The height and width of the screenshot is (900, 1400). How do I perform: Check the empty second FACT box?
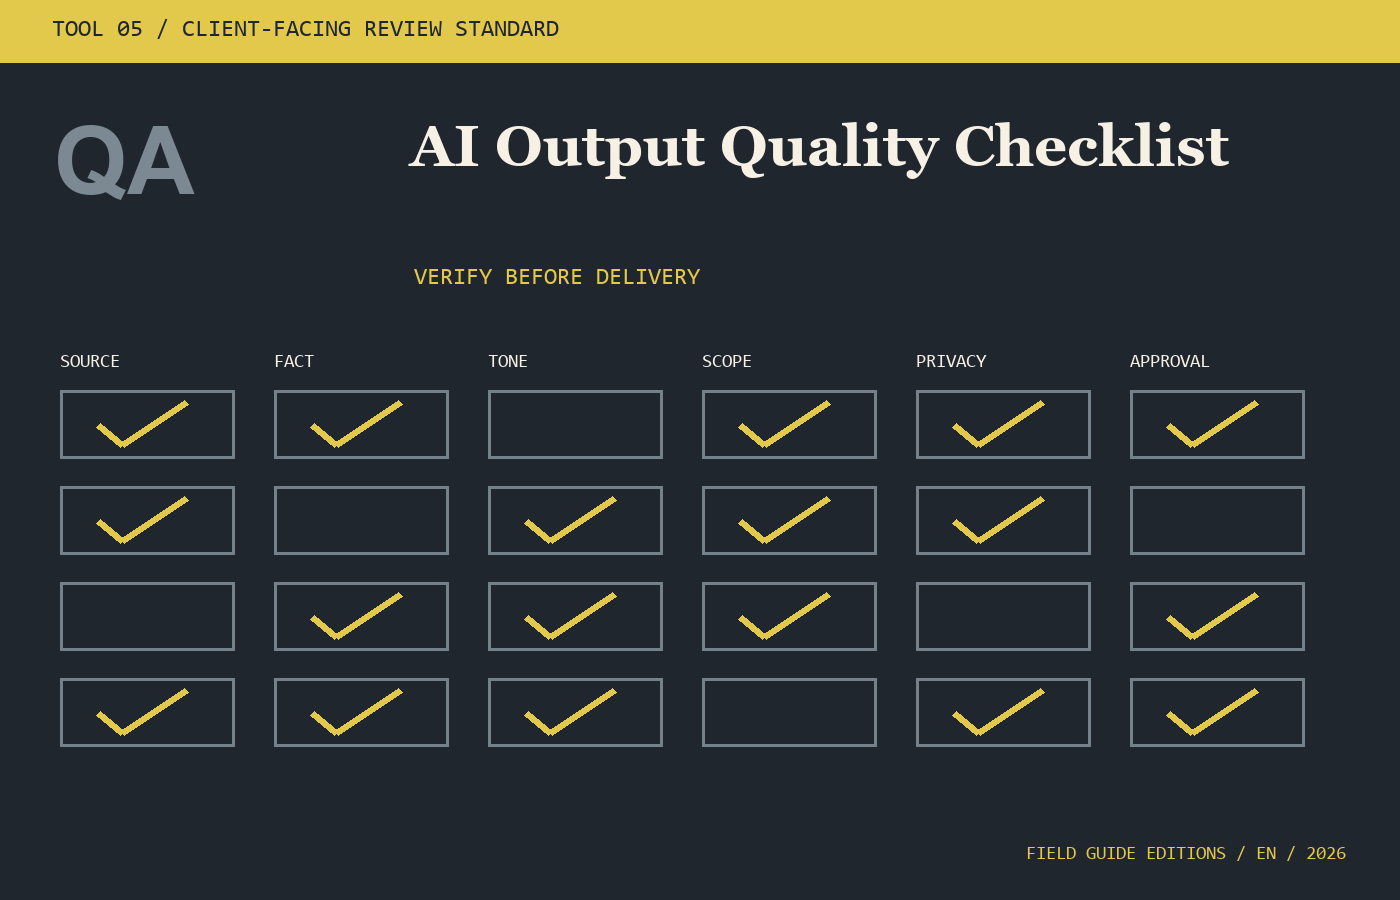click(361, 520)
